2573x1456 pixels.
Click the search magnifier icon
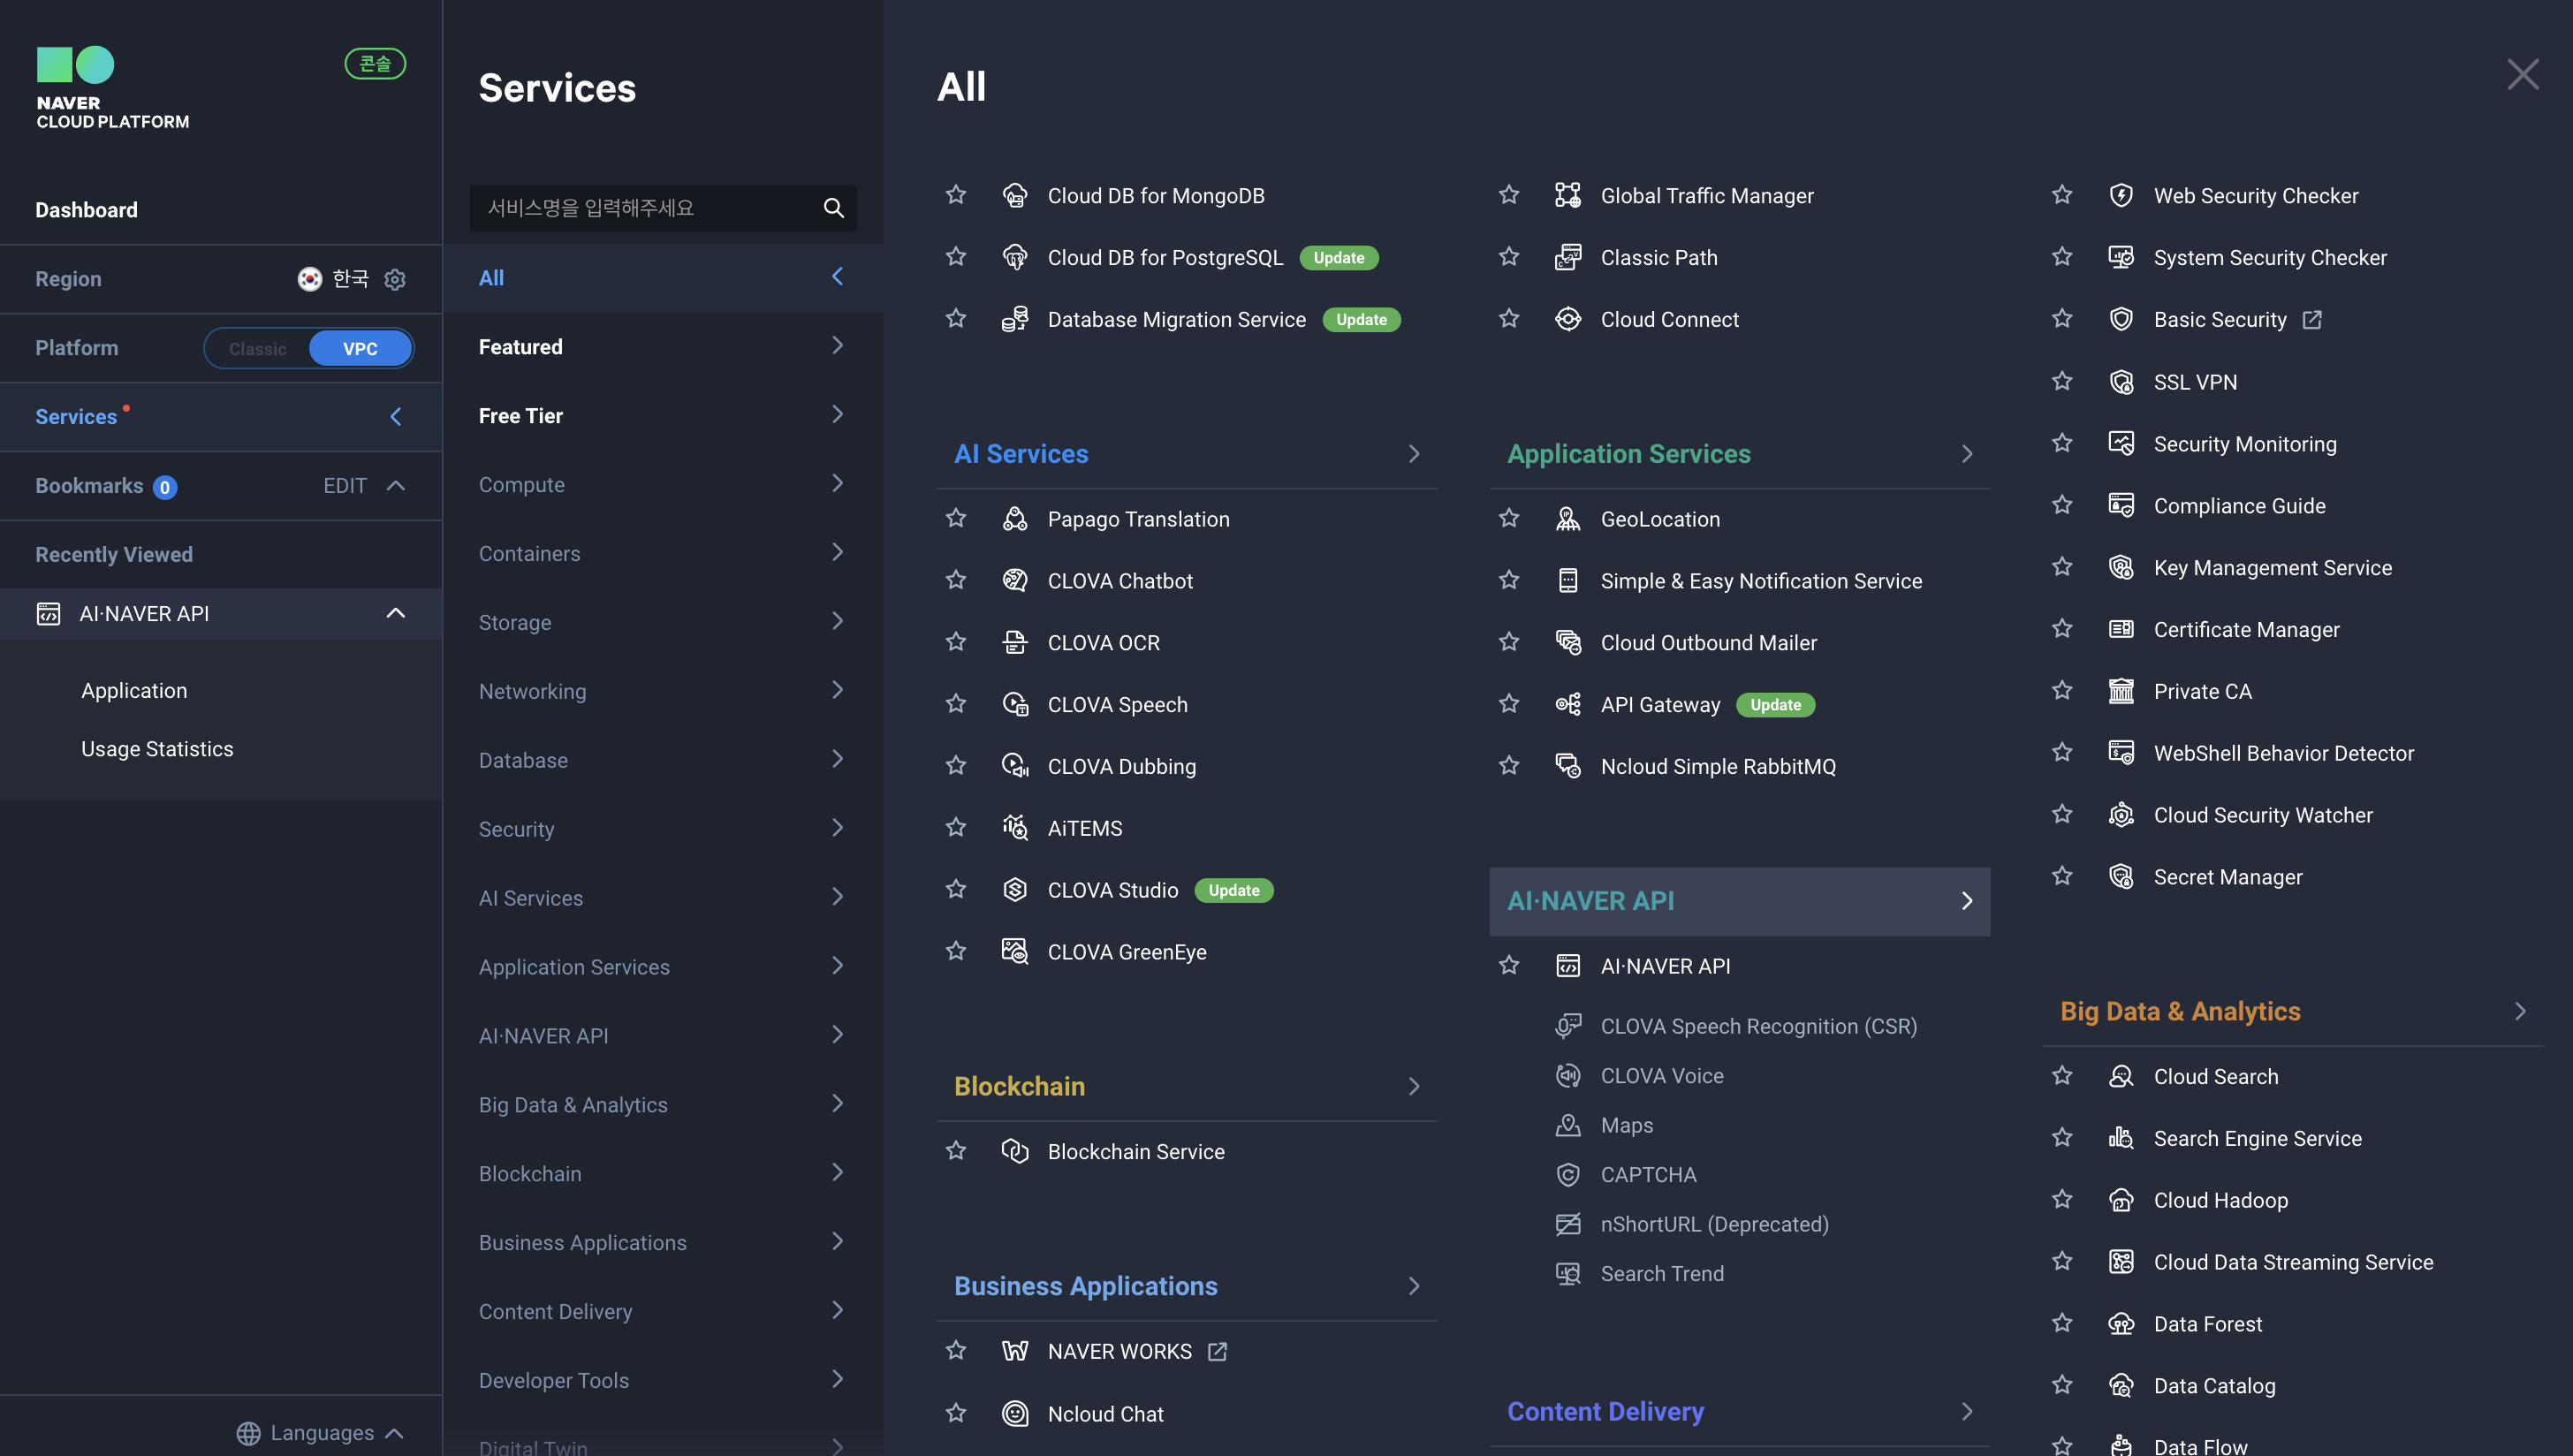[833, 208]
